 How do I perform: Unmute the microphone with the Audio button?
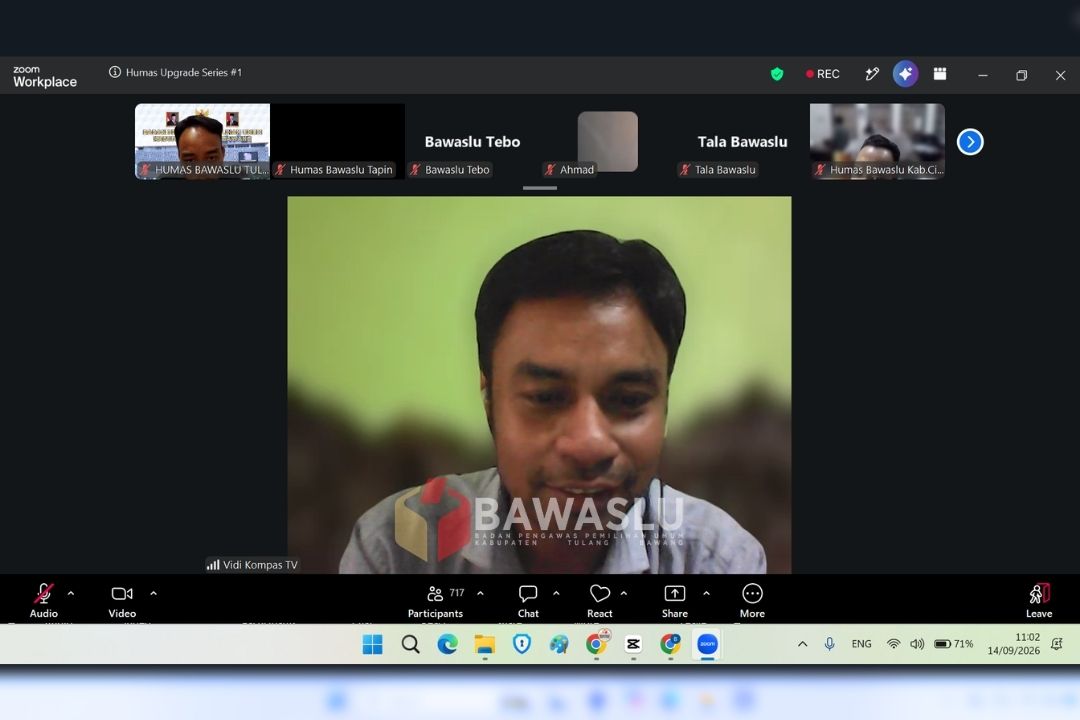click(x=43, y=600)
